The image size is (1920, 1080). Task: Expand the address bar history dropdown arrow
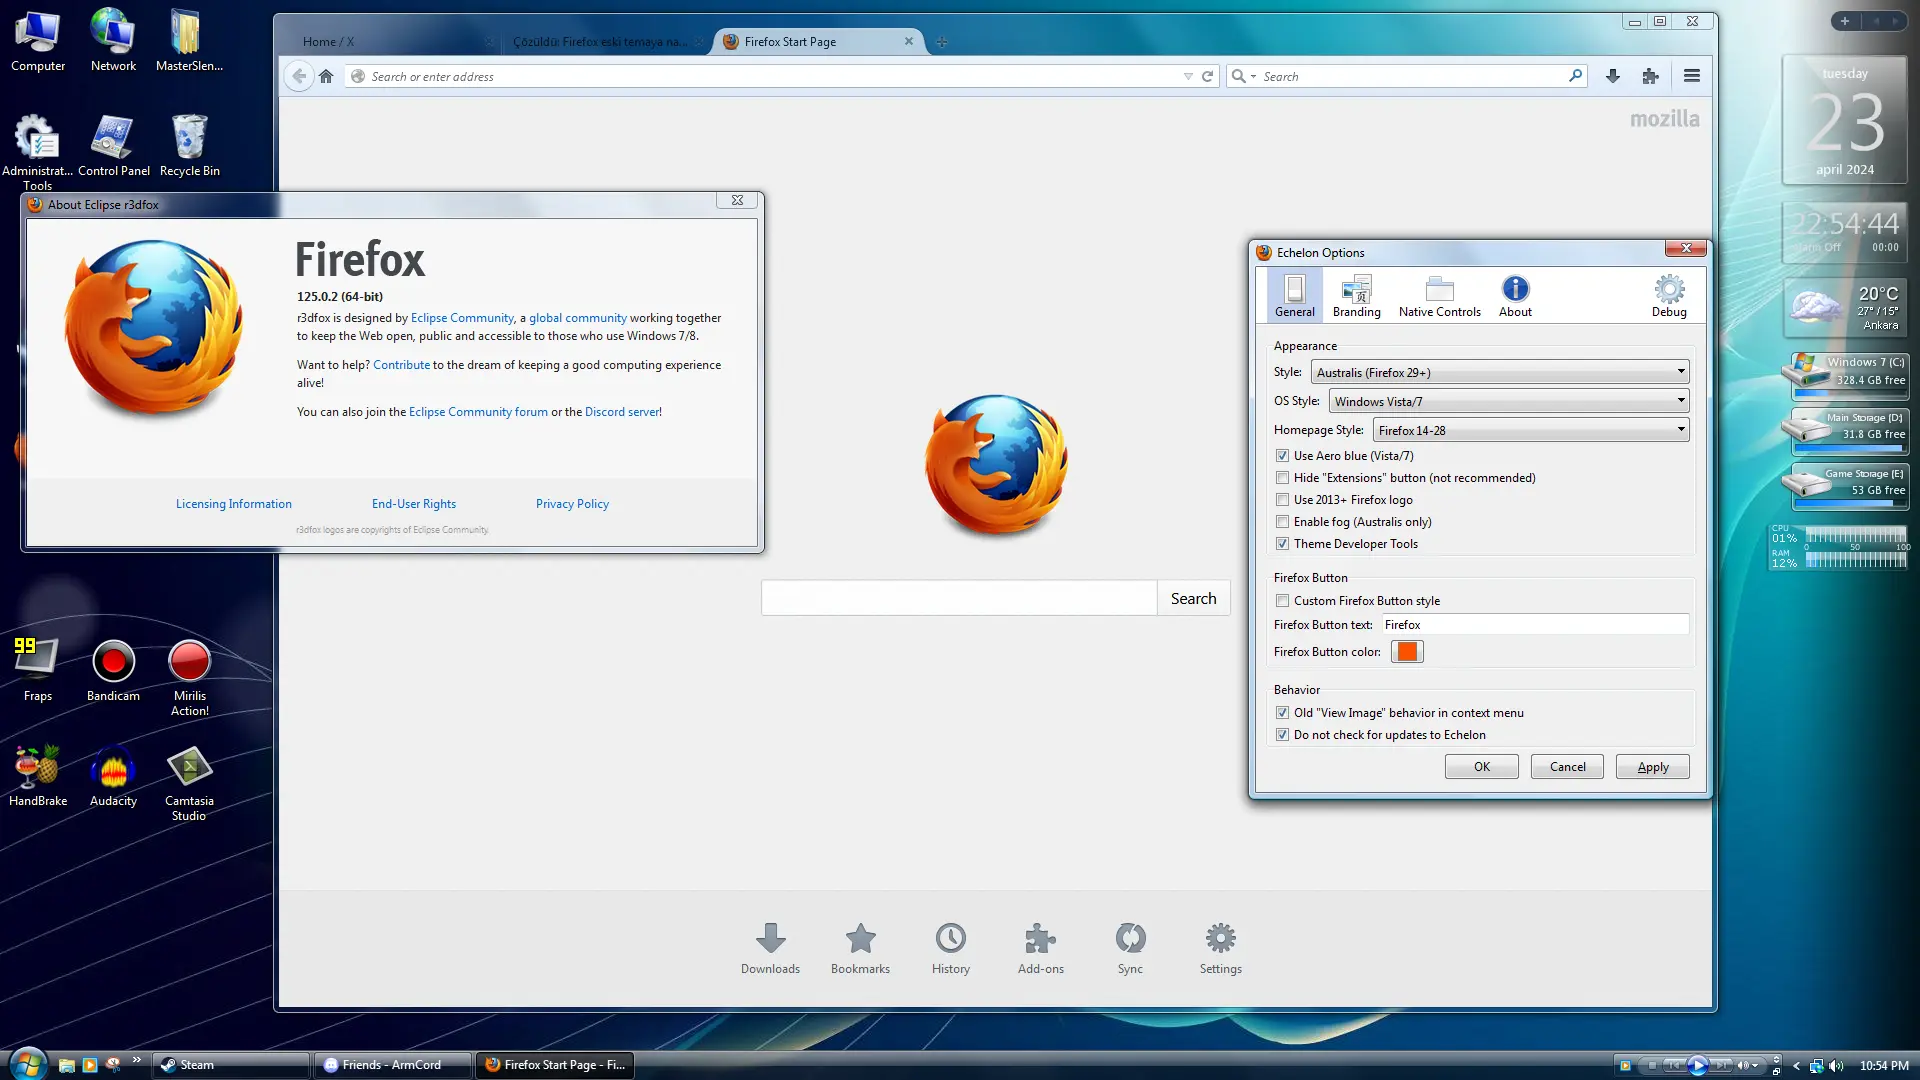(1188, 76)
